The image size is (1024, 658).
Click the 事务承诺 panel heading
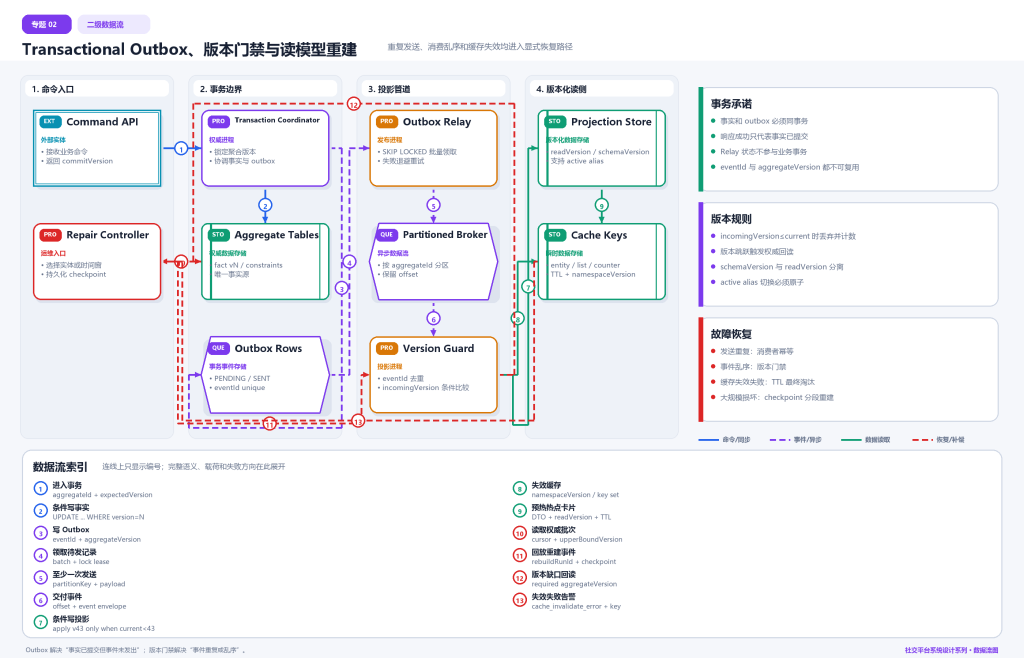click(731, 104)
